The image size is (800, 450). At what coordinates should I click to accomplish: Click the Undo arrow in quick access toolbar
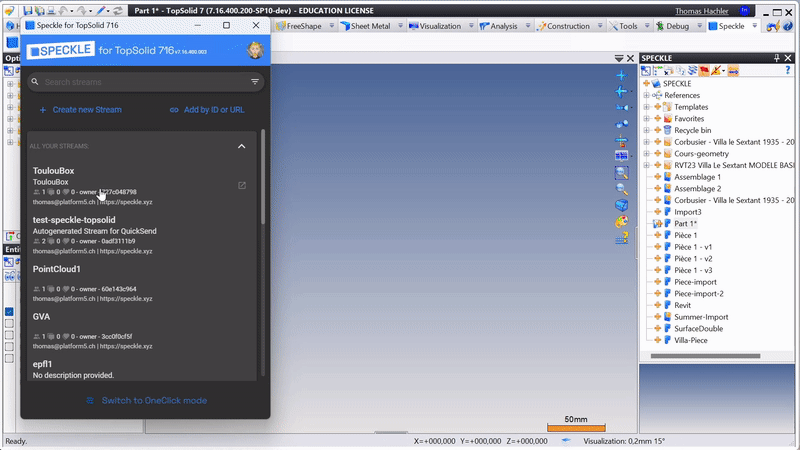click(63, 10)
